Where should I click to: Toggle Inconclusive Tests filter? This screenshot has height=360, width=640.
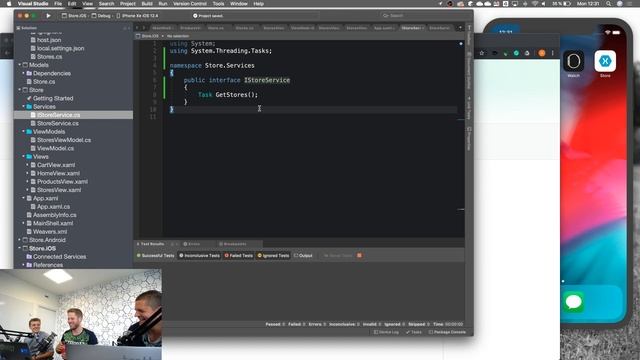tap(200, 256)
